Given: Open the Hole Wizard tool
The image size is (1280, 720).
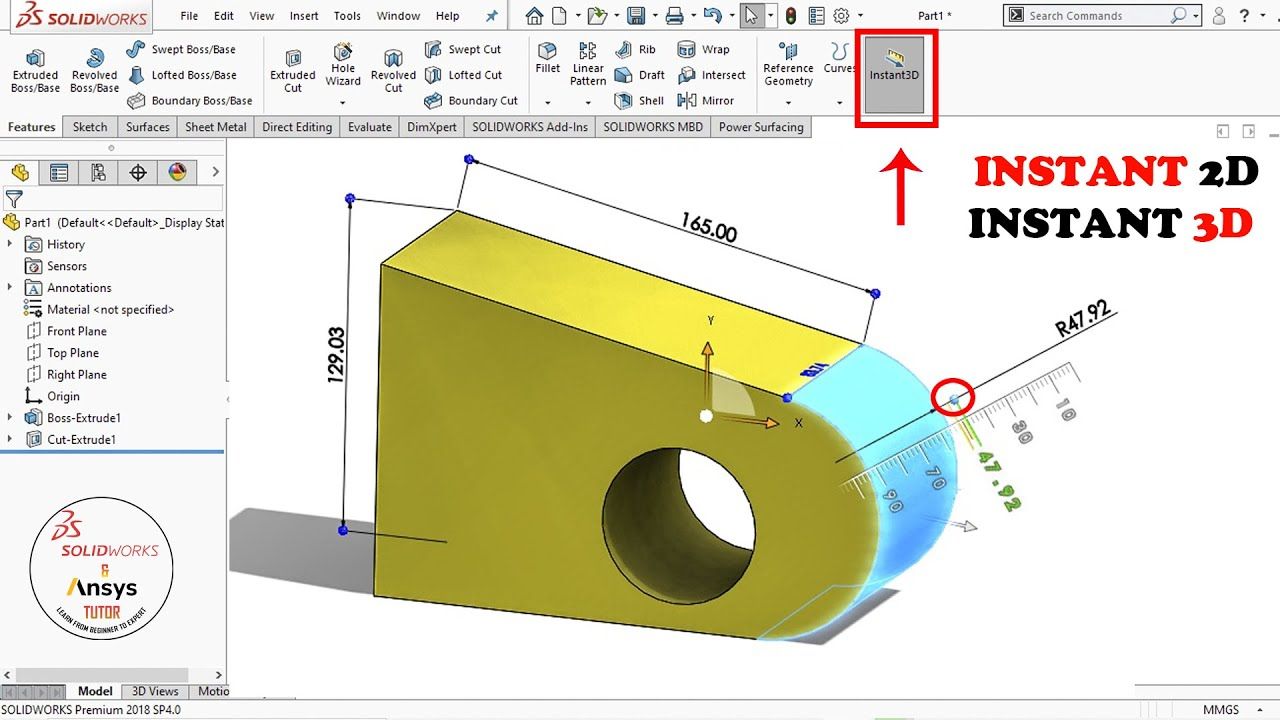Looking at the screenshot, I should pyautogui.click(x=343, y=65).
